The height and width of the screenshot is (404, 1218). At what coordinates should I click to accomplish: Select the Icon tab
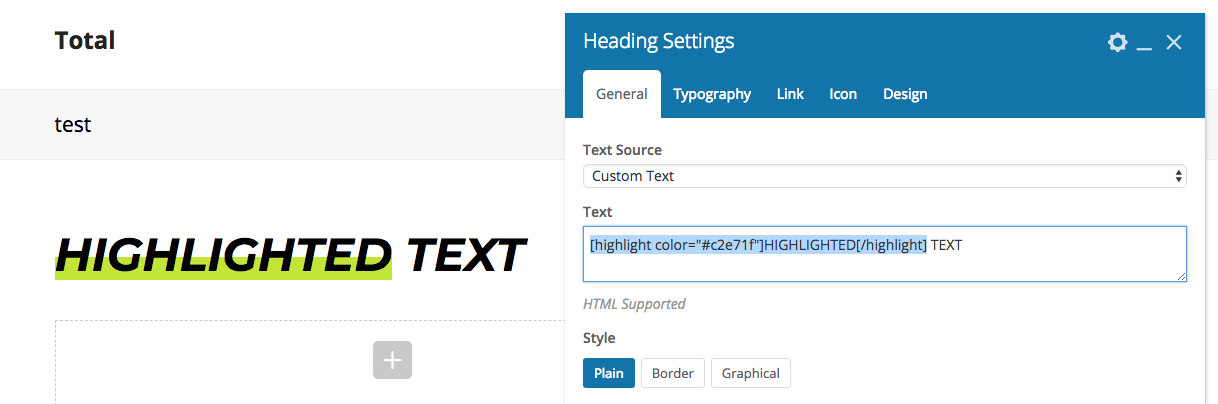pos(843,94)
